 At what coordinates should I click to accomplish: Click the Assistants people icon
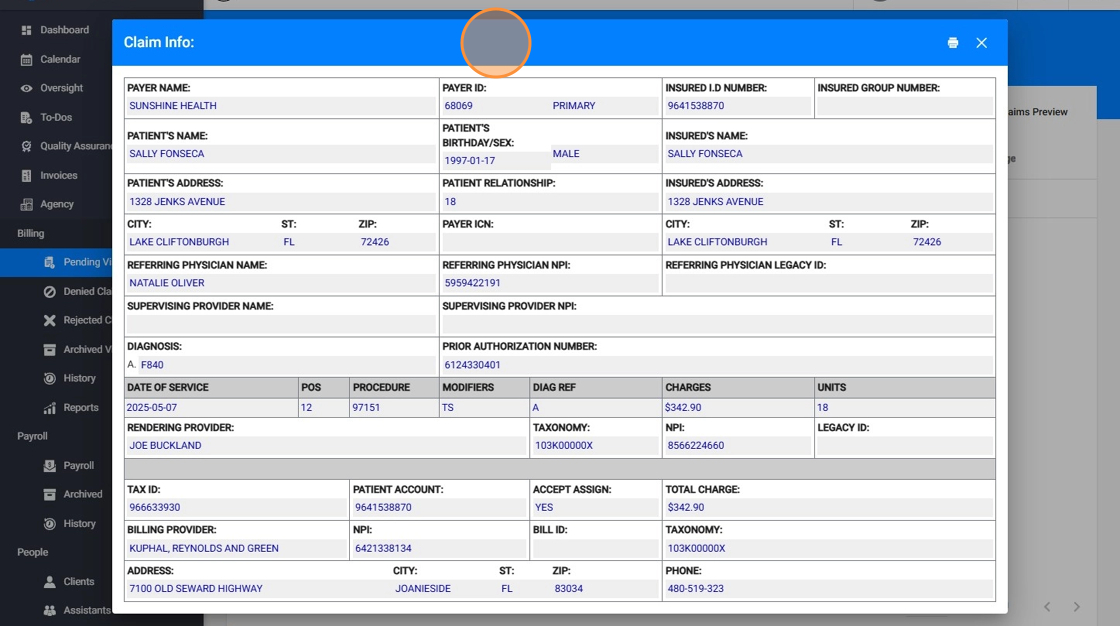(49, 611)
